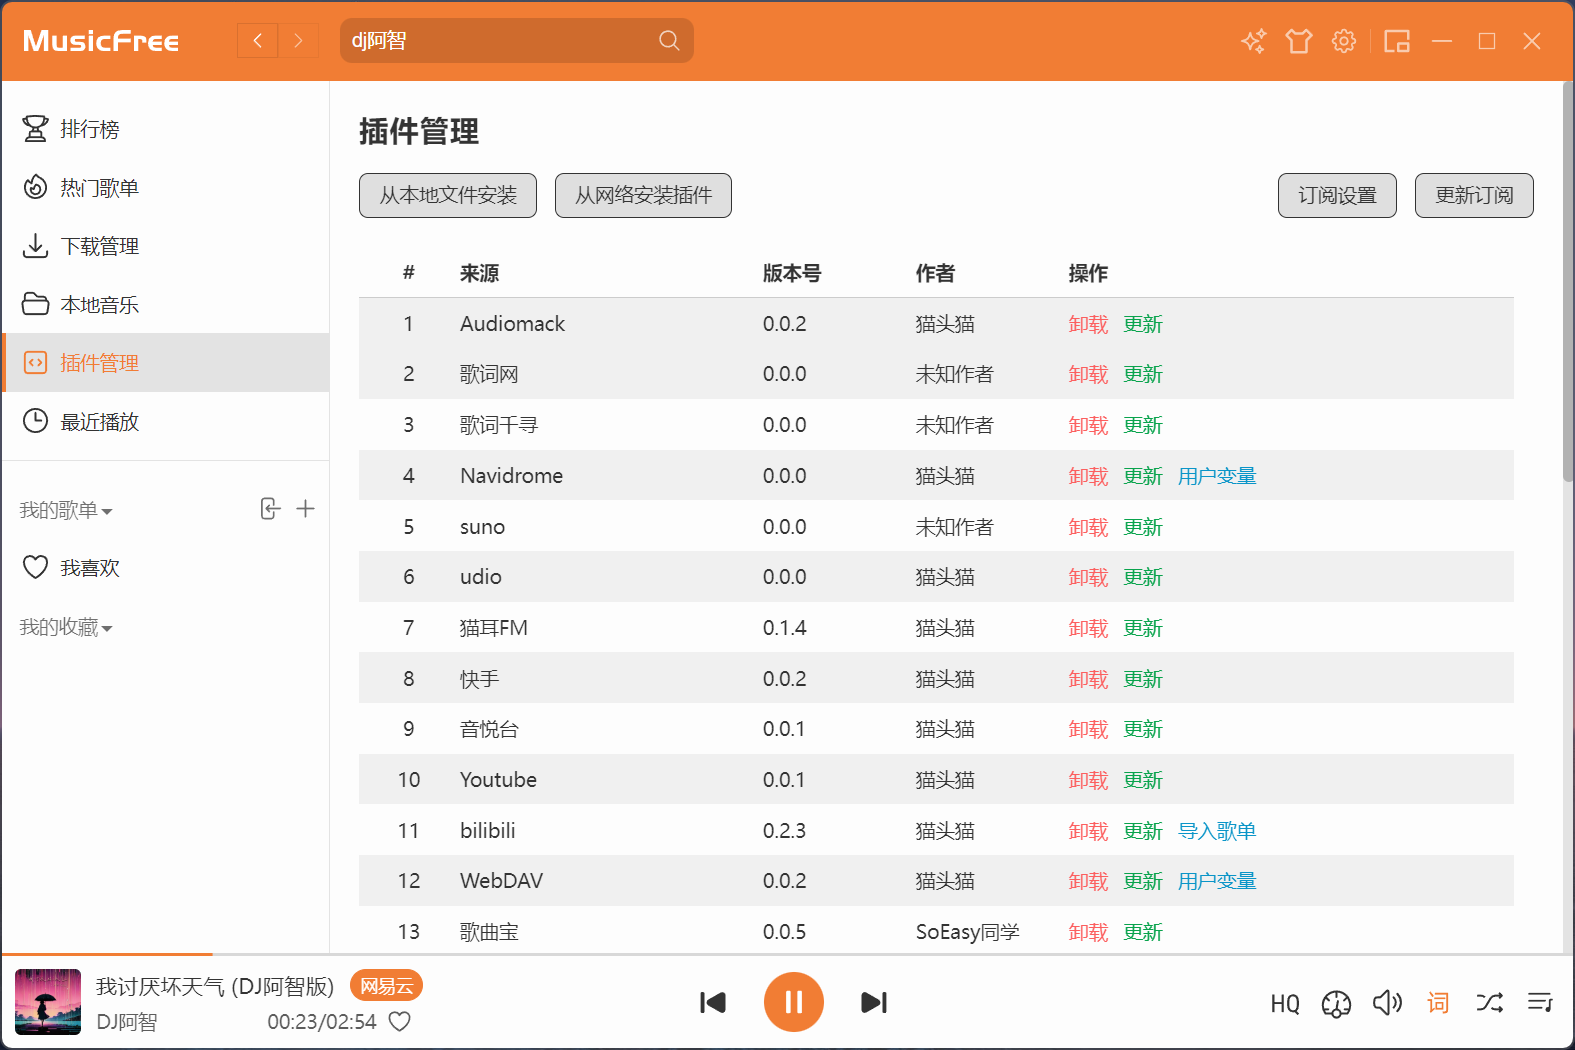Select 插件管理 in sidebar
Viewport: 1575px width, 1050px height.
coord(165,362)
